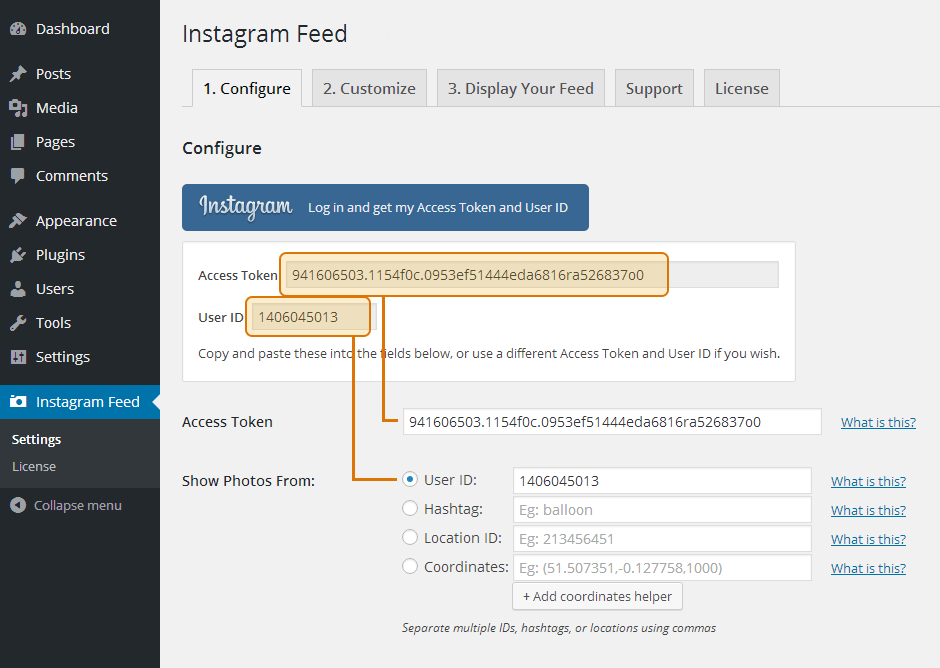Click the Posts pushpin icon
The width and height of the screenshot is (940, 668).
pos(18,74)
